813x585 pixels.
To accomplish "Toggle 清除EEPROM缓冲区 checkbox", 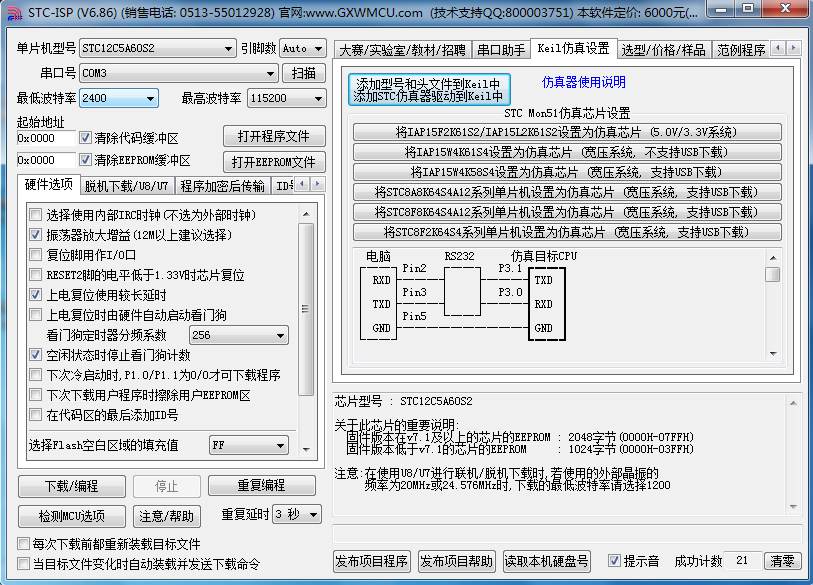I will 86,160.
